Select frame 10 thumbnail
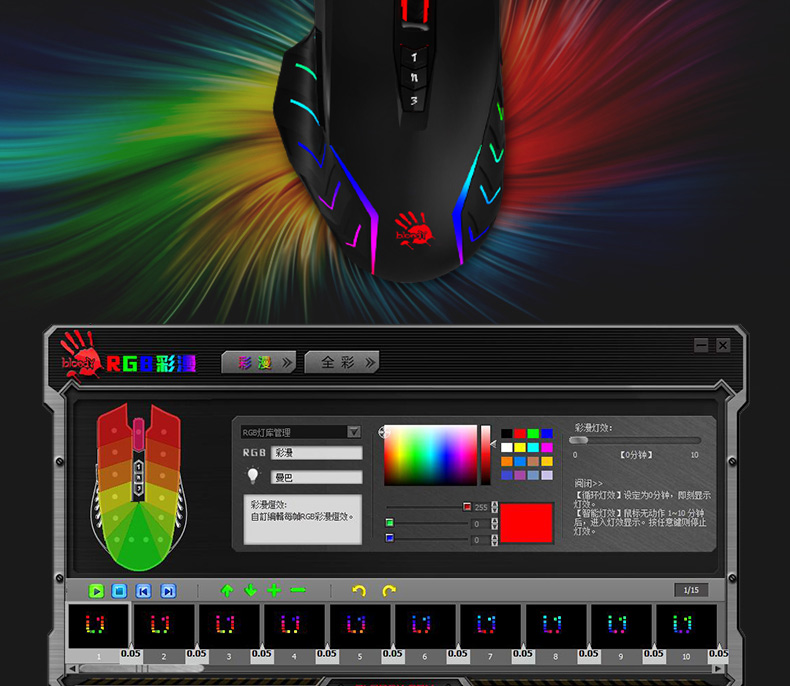790x686 pixels. coord(686,626)
